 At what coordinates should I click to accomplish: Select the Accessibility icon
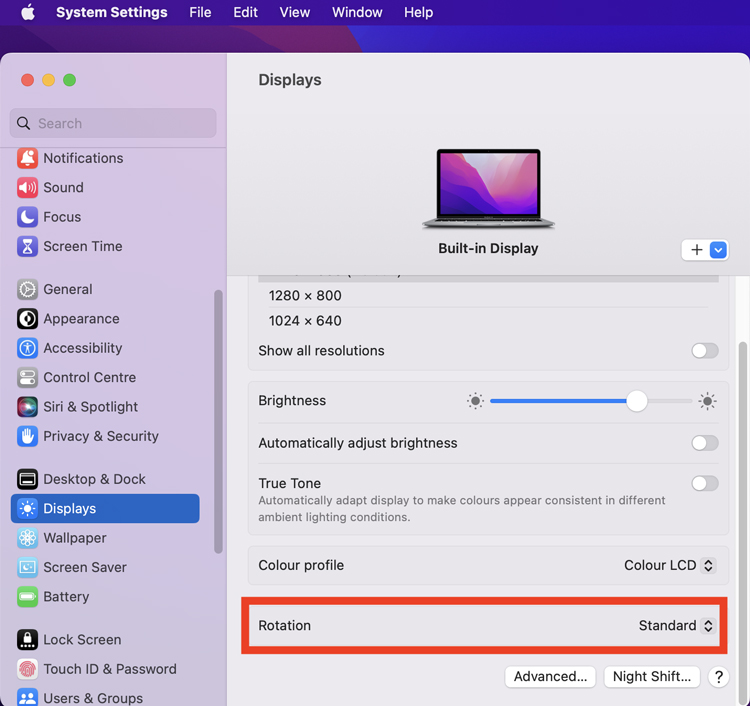click(27, 348)
